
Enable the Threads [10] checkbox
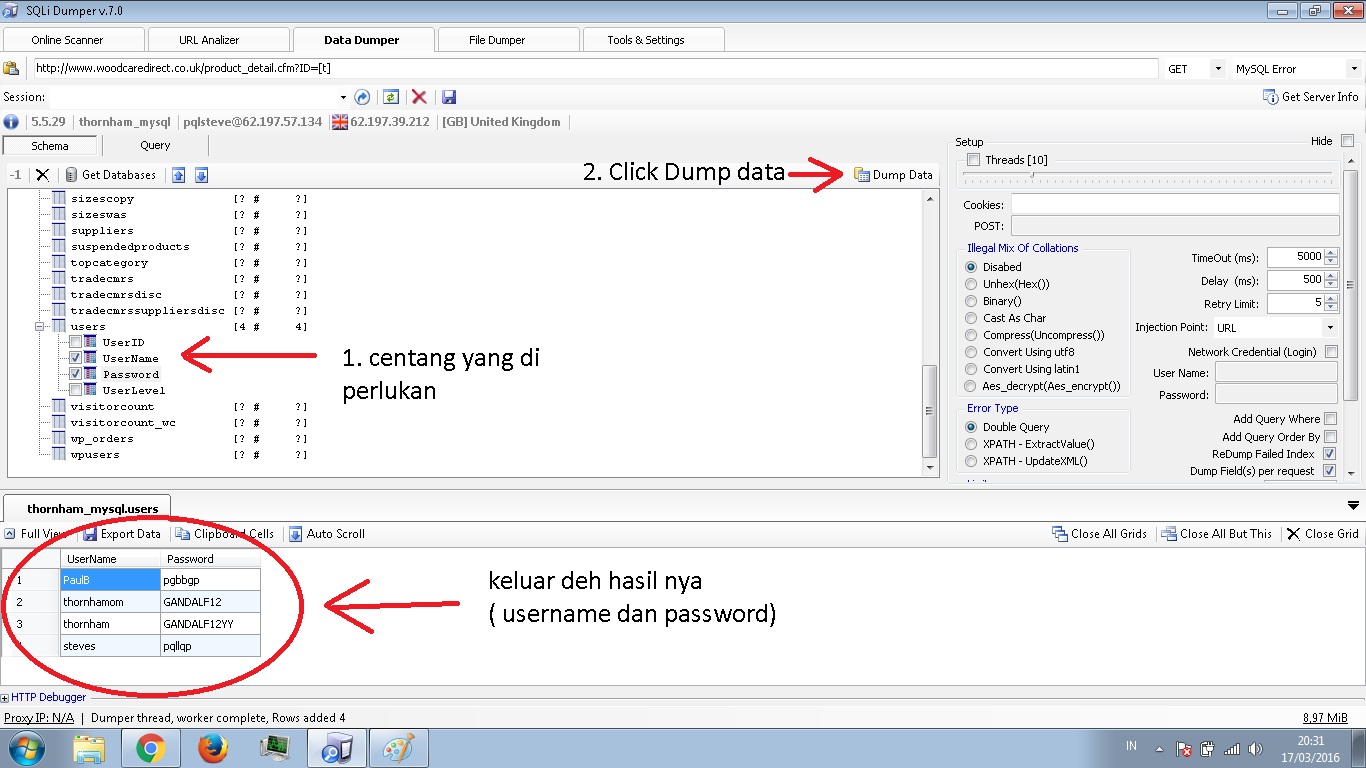974,160
